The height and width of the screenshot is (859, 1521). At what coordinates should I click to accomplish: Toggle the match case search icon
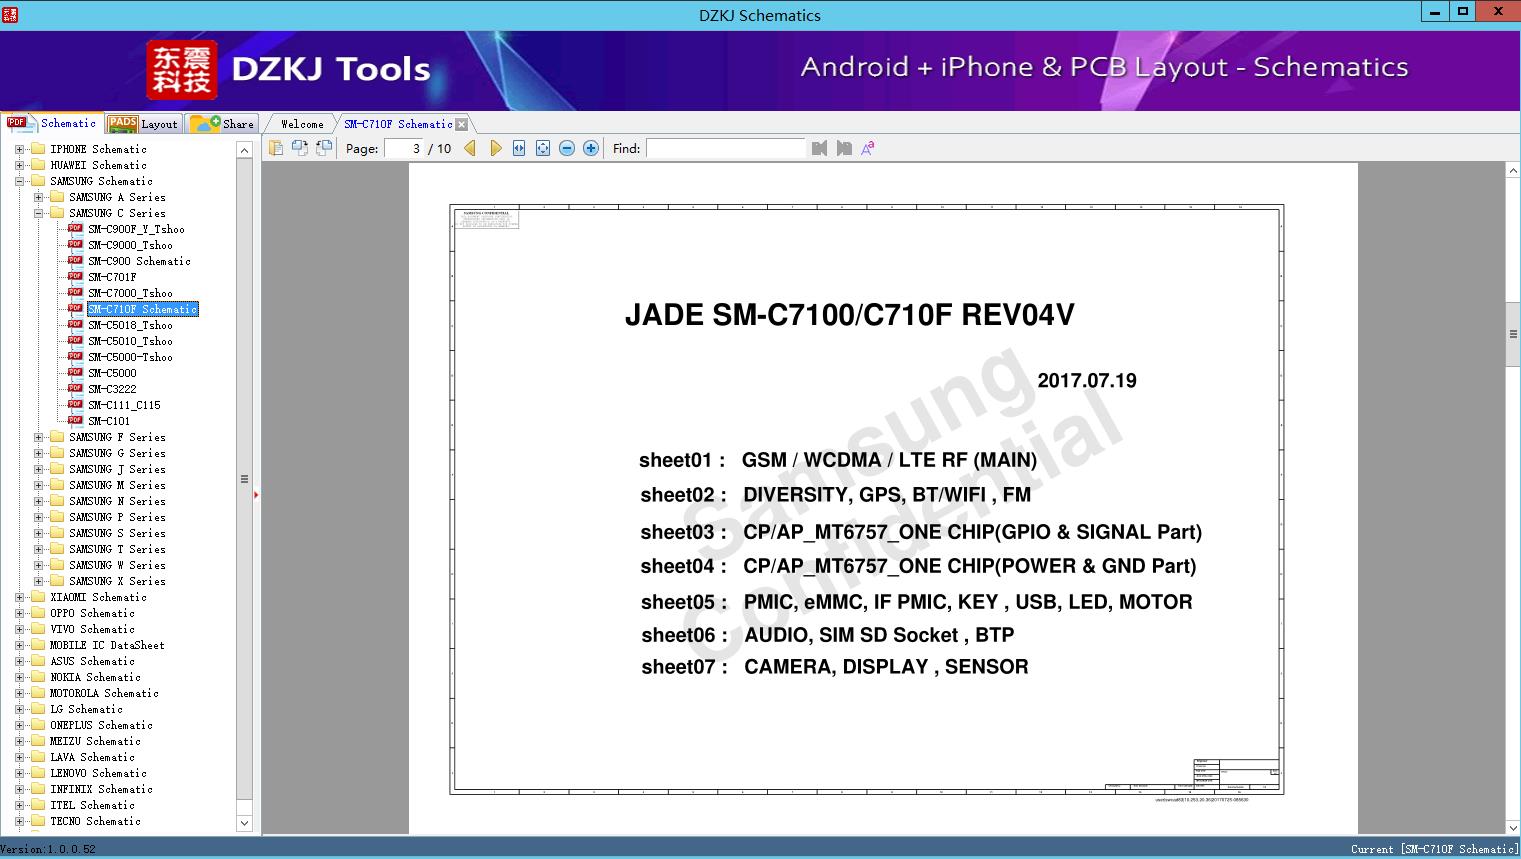868,148
